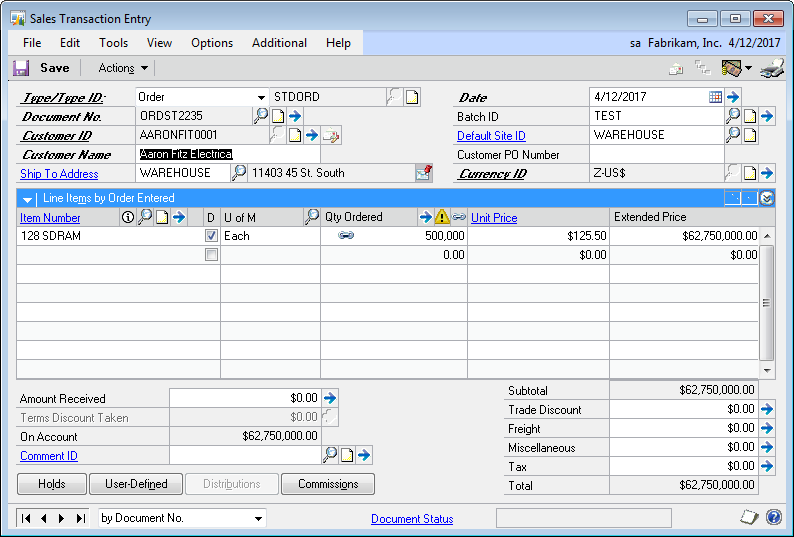Image resolution: width=794 pixels, height=537 pixels.
Task: Click the Trade Discount expansion arrow
Action: (x=767, y=409)
